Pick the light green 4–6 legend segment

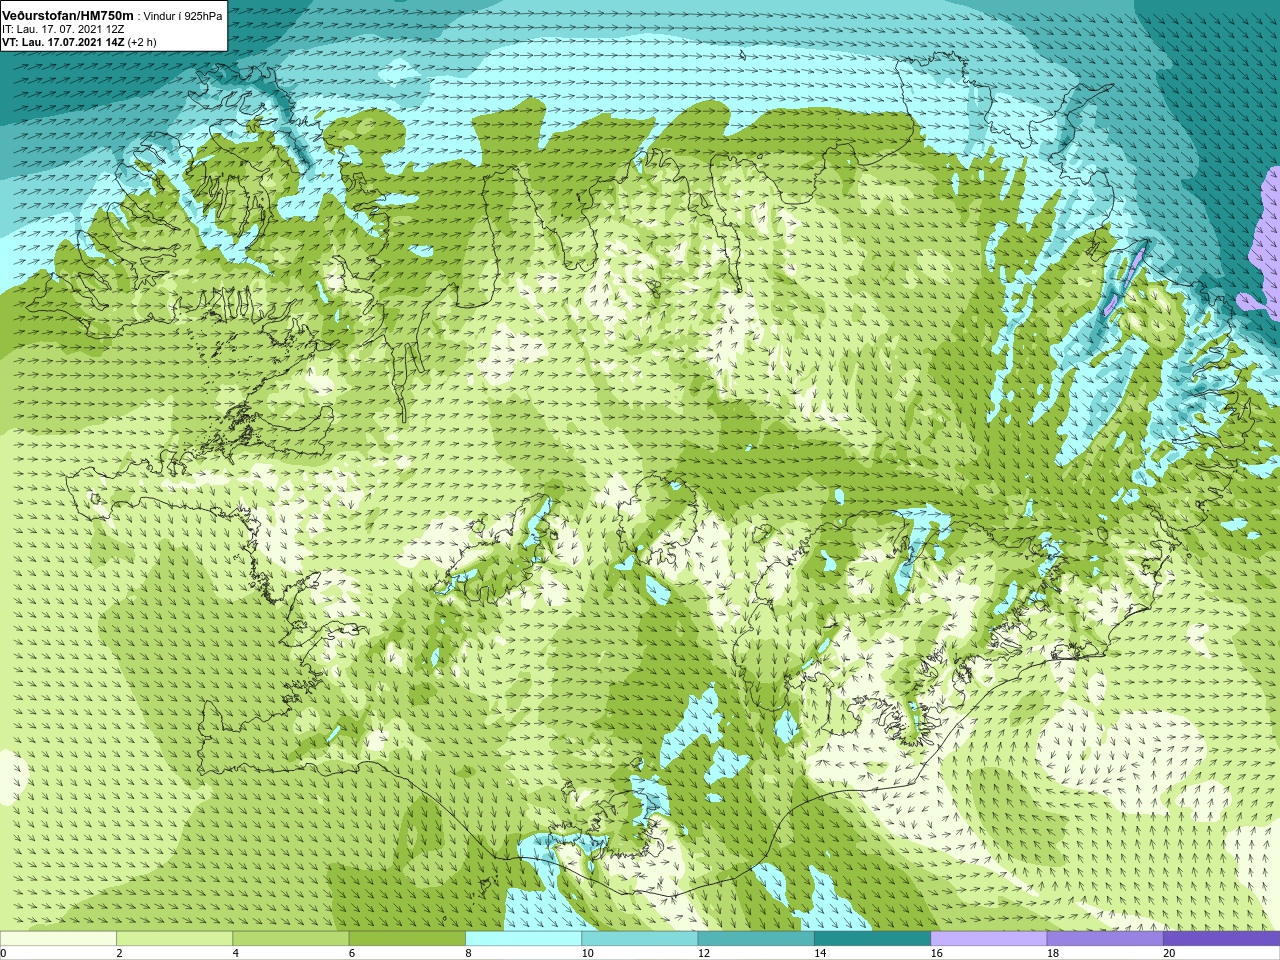pos(290,939)
